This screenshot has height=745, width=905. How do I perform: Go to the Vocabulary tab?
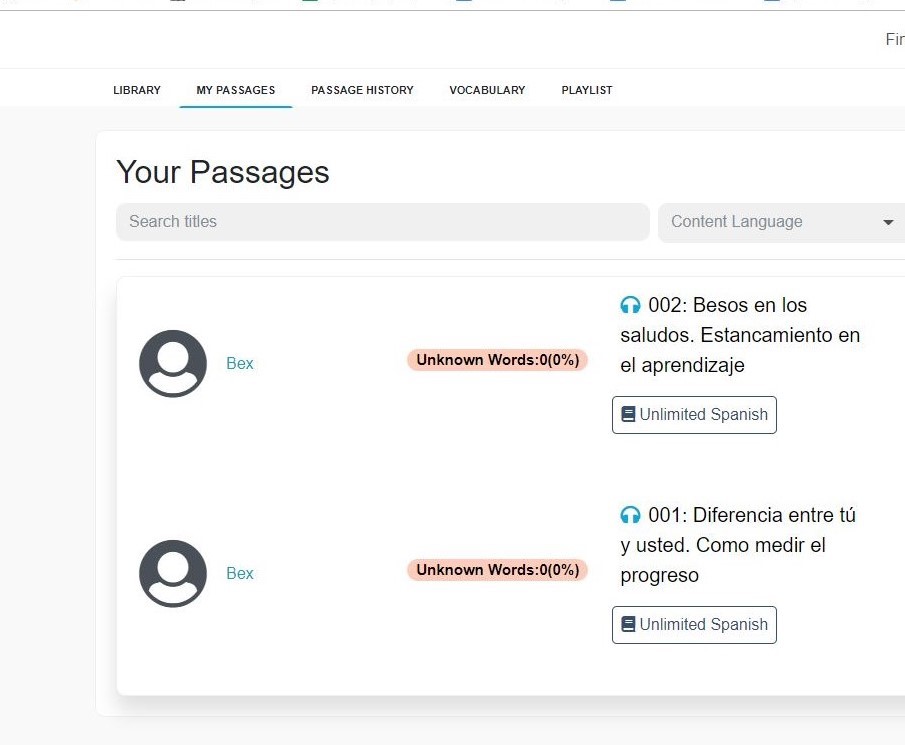coord(487,90)
